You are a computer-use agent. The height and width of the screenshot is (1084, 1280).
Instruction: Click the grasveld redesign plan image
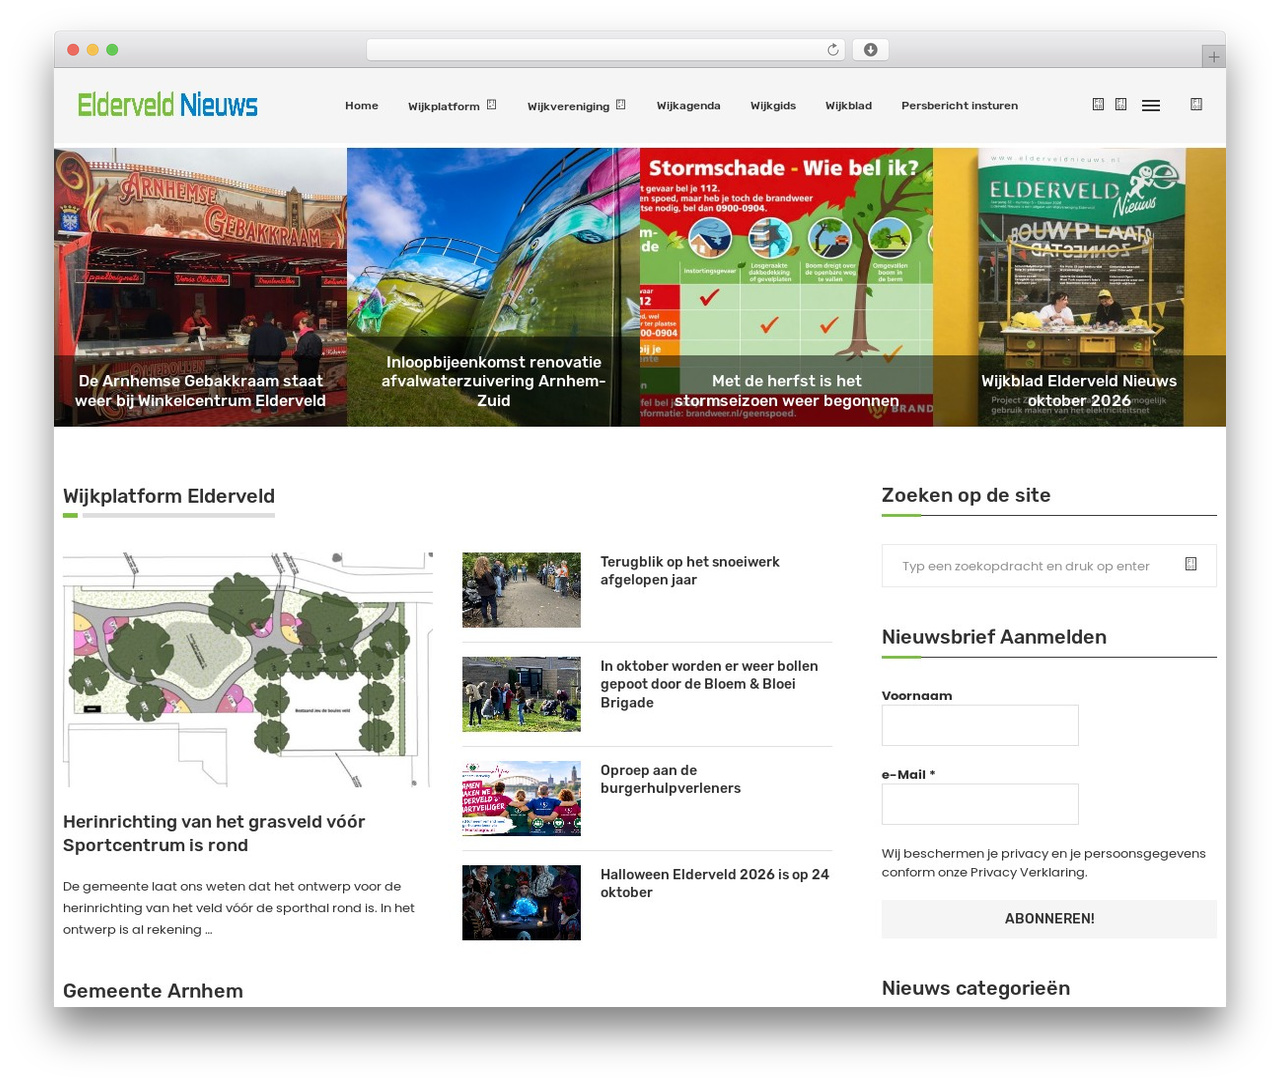point(248,670)
